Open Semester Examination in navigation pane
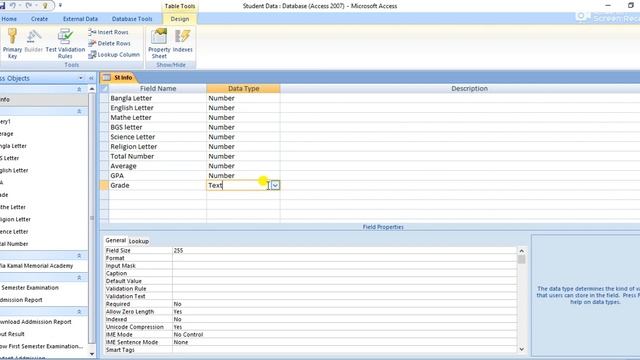This screenshot has width=640, height=360. [30, 288]
